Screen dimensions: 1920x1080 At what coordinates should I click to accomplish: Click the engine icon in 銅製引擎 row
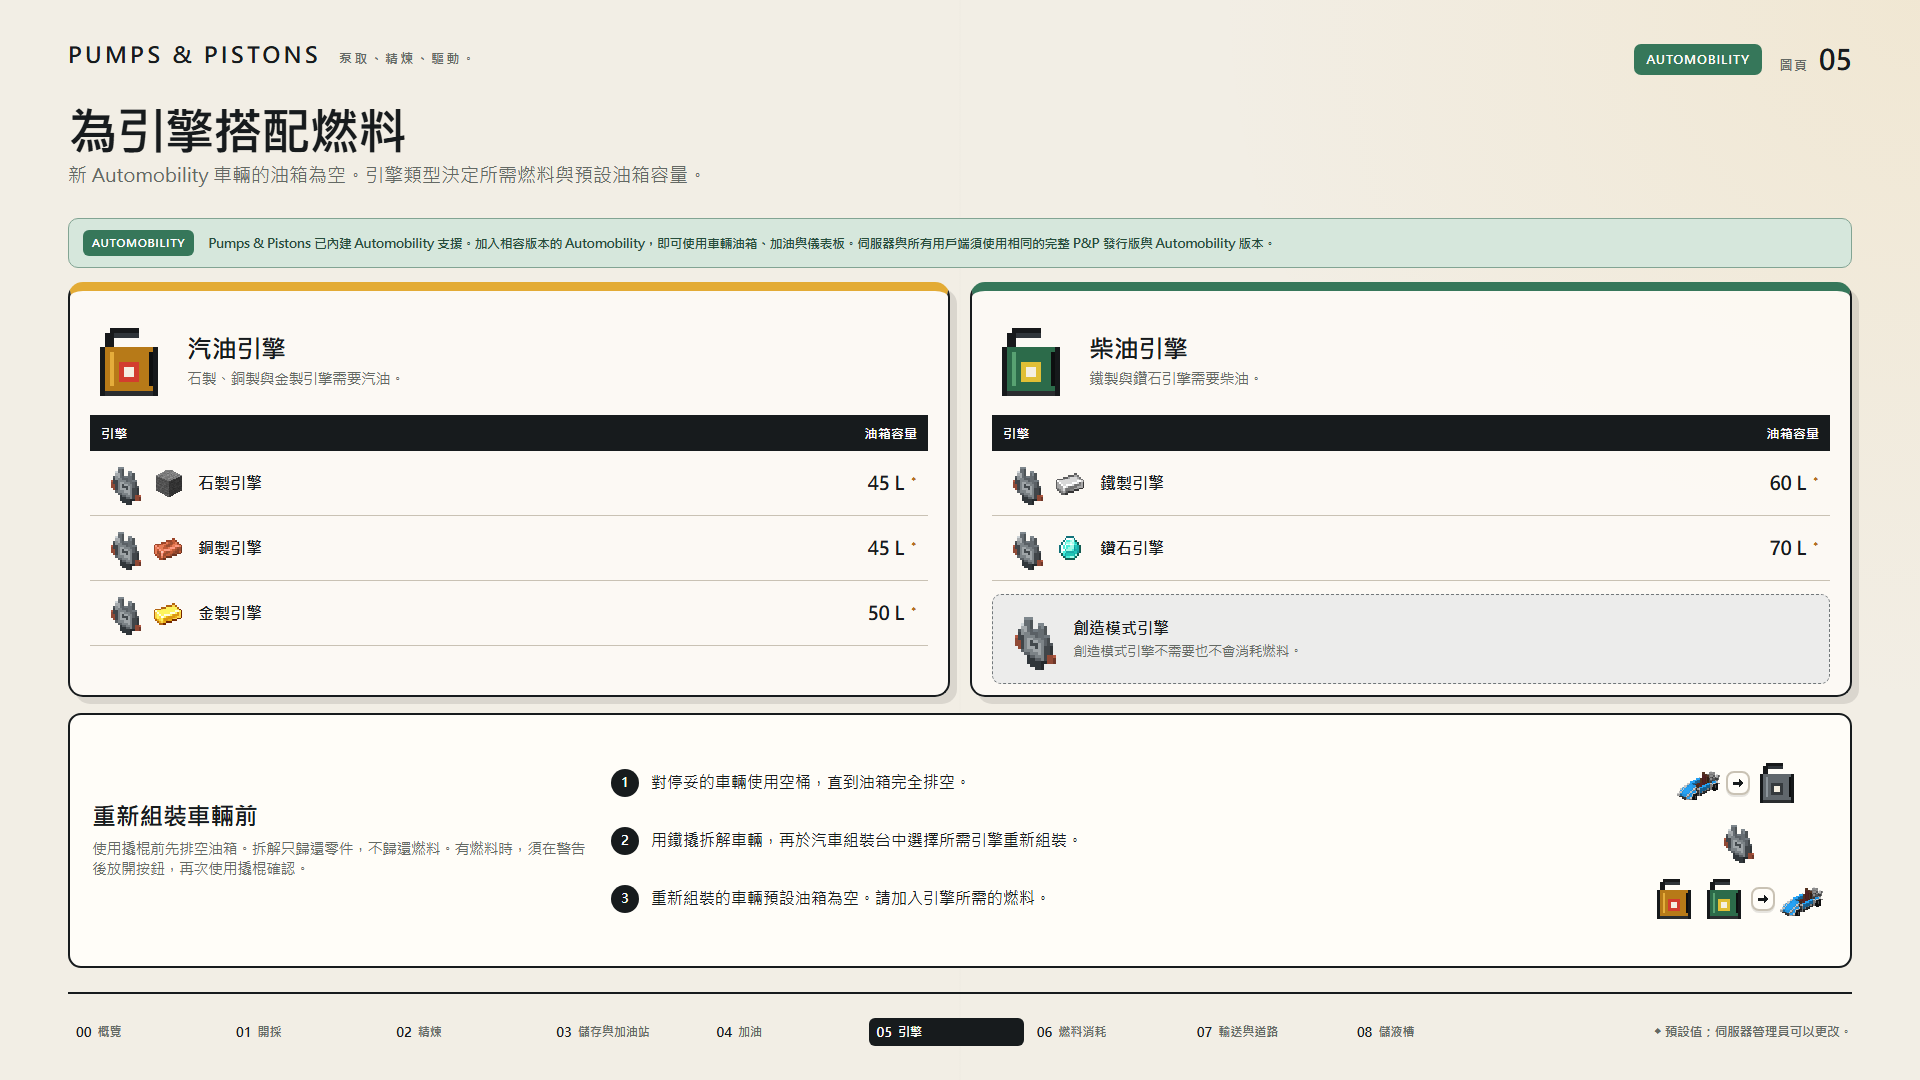point(126,550)
